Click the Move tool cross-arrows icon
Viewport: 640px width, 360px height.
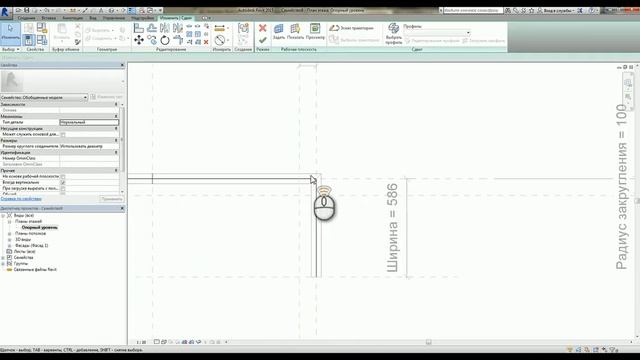(139, 40)
